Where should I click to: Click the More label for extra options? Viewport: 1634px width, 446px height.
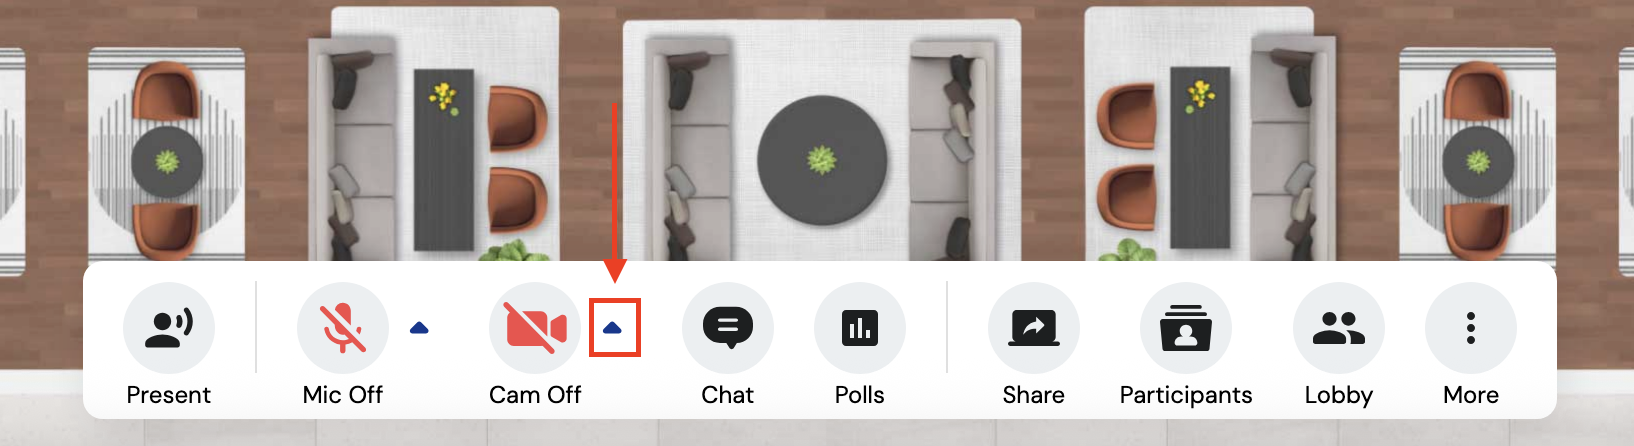[1471, 395]
